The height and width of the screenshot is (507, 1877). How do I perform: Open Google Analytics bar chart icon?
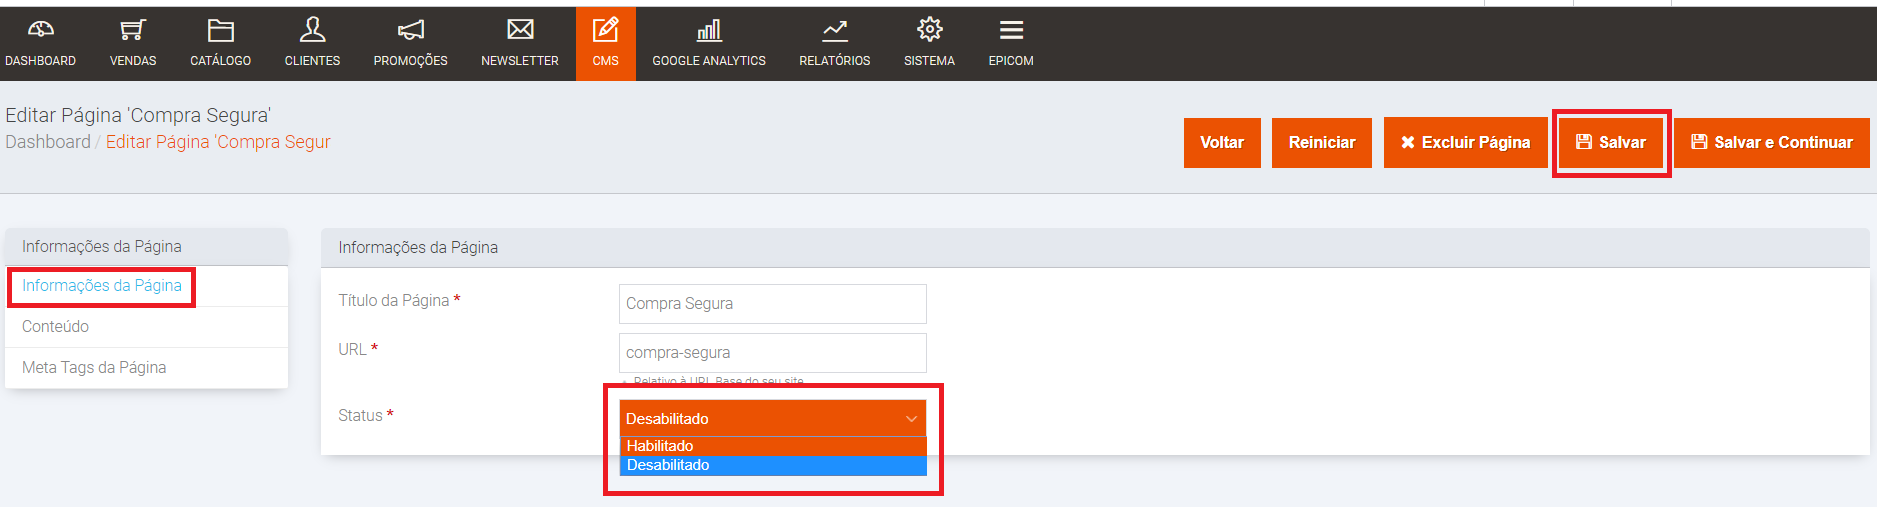click(x=709, y=30)
